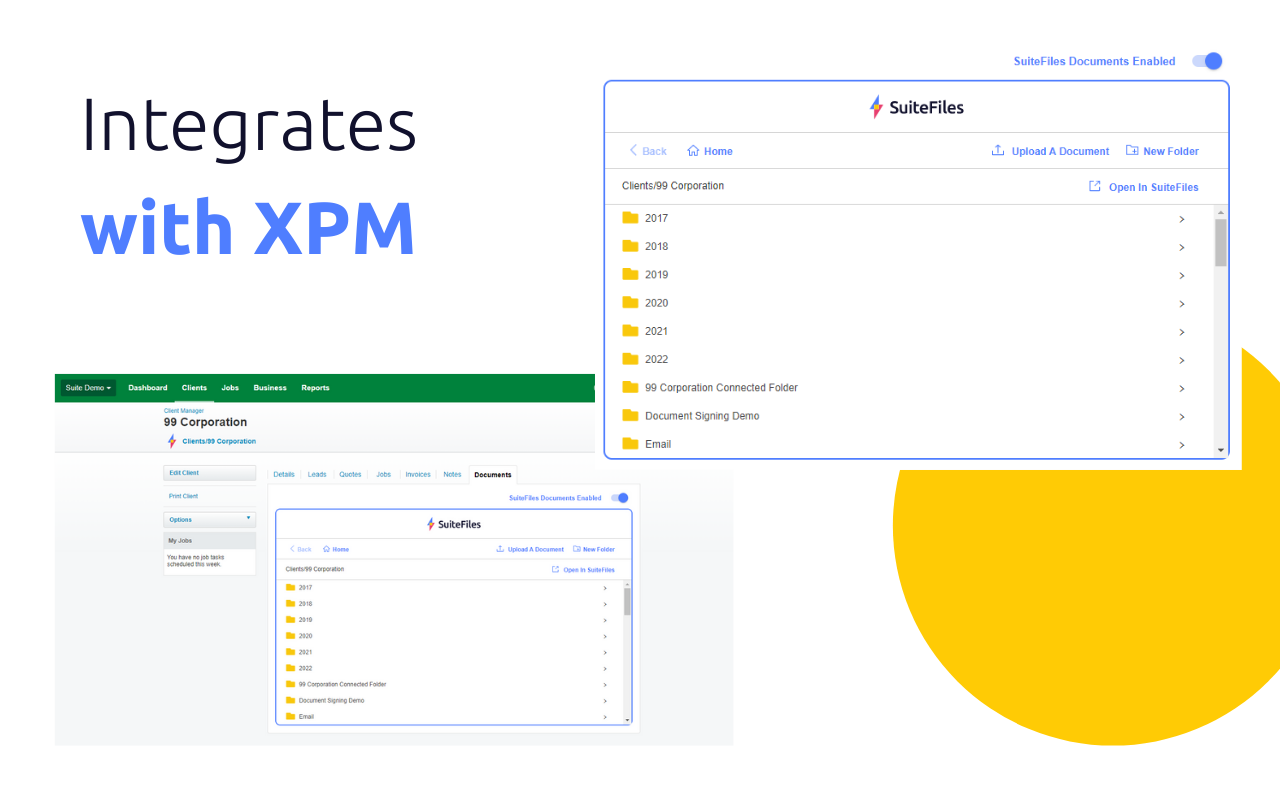The image size is (1280, 800).
Task: Click the 2017 folder icon in the large panel
Action: click(630, 218)
